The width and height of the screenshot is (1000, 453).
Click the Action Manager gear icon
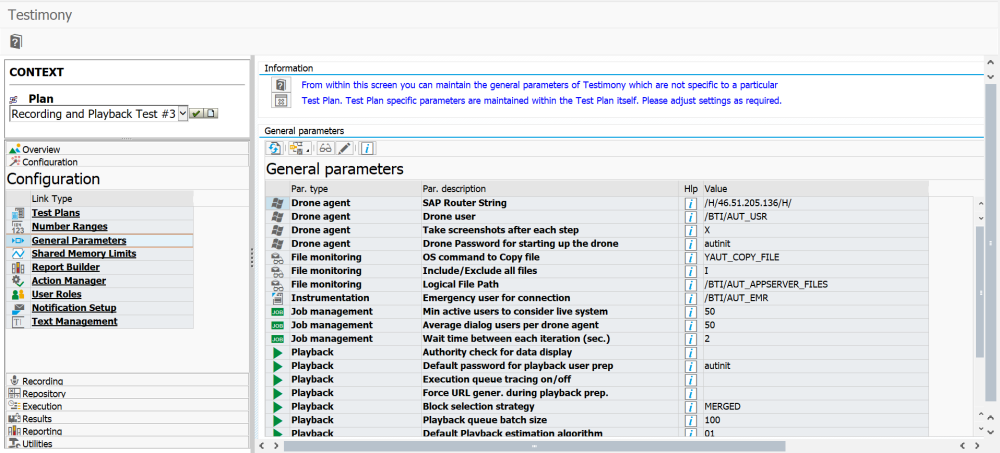coord(18,281)
